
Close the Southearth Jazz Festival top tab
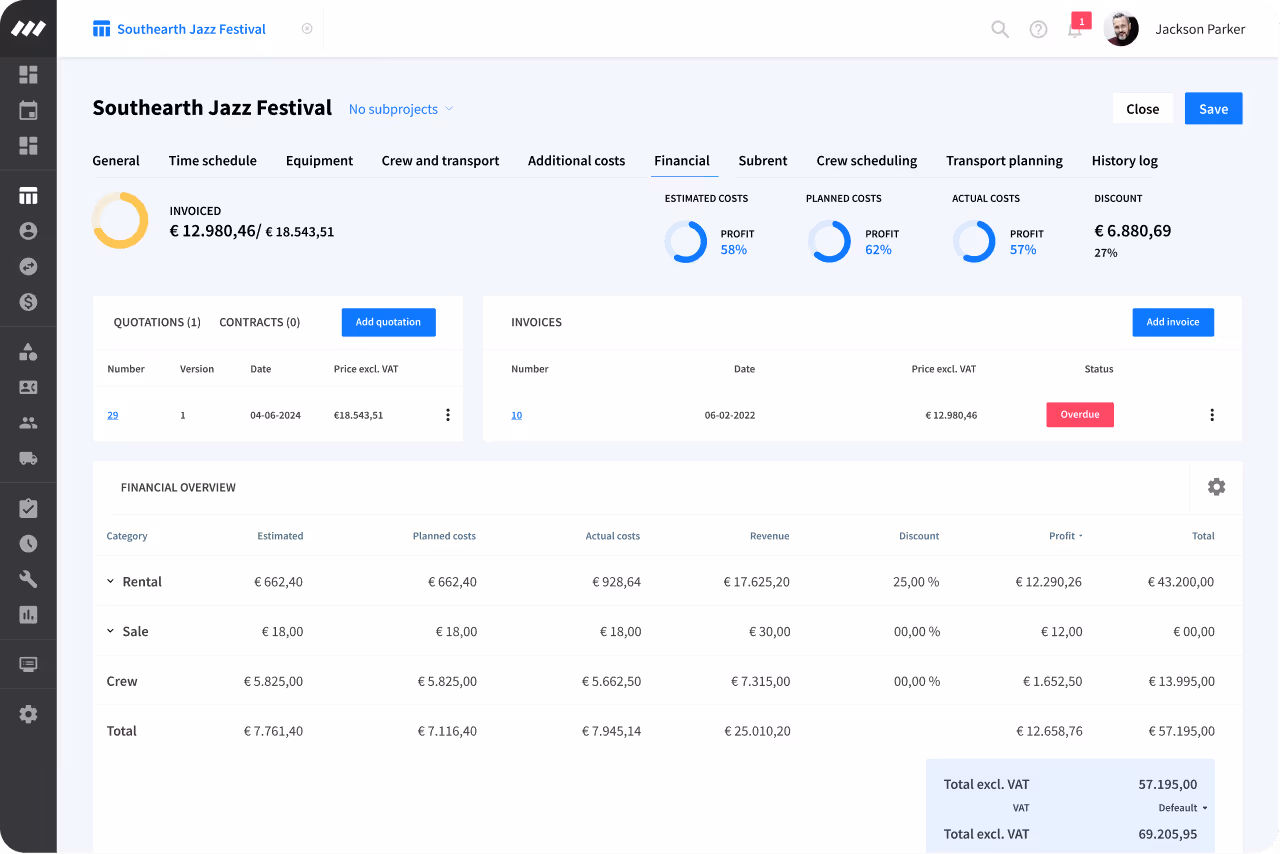307,29
